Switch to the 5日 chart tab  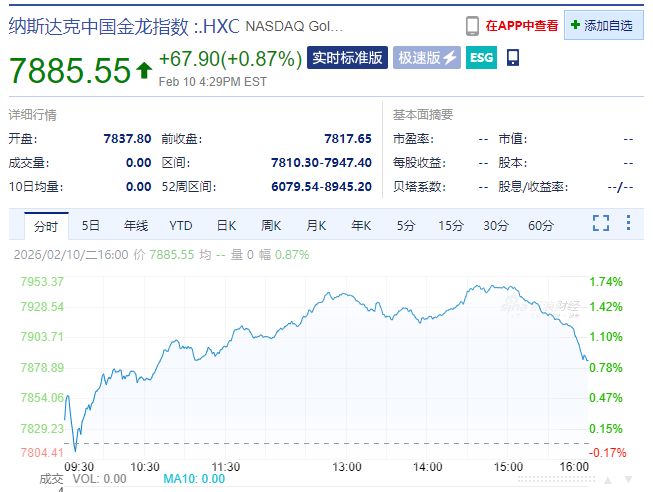pyautogui.click(x=91, y=225)
